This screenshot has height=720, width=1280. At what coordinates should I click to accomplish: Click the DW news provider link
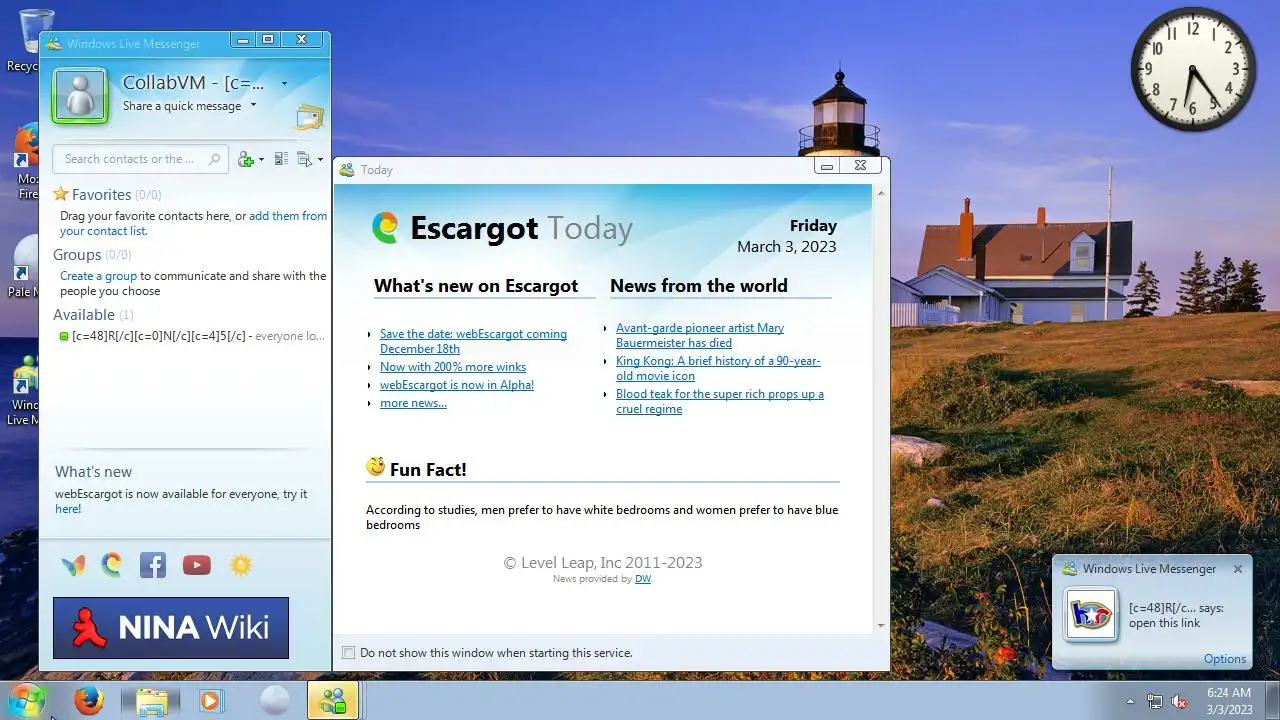click(643, 579)
